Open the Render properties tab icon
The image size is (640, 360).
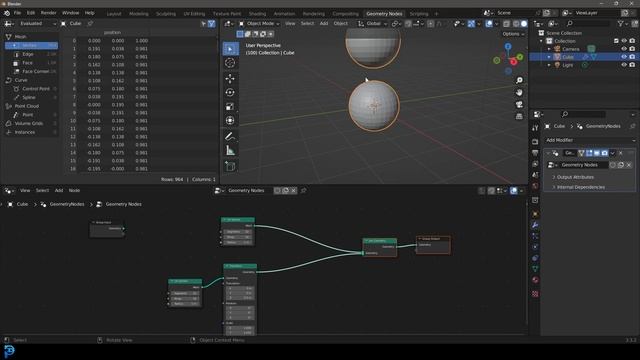point(535,142)
